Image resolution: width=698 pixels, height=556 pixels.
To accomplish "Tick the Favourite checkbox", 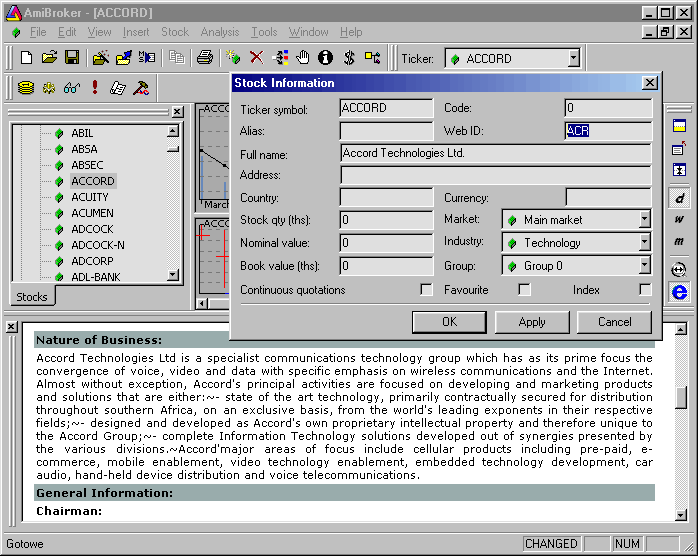I will tap(524, 290).
